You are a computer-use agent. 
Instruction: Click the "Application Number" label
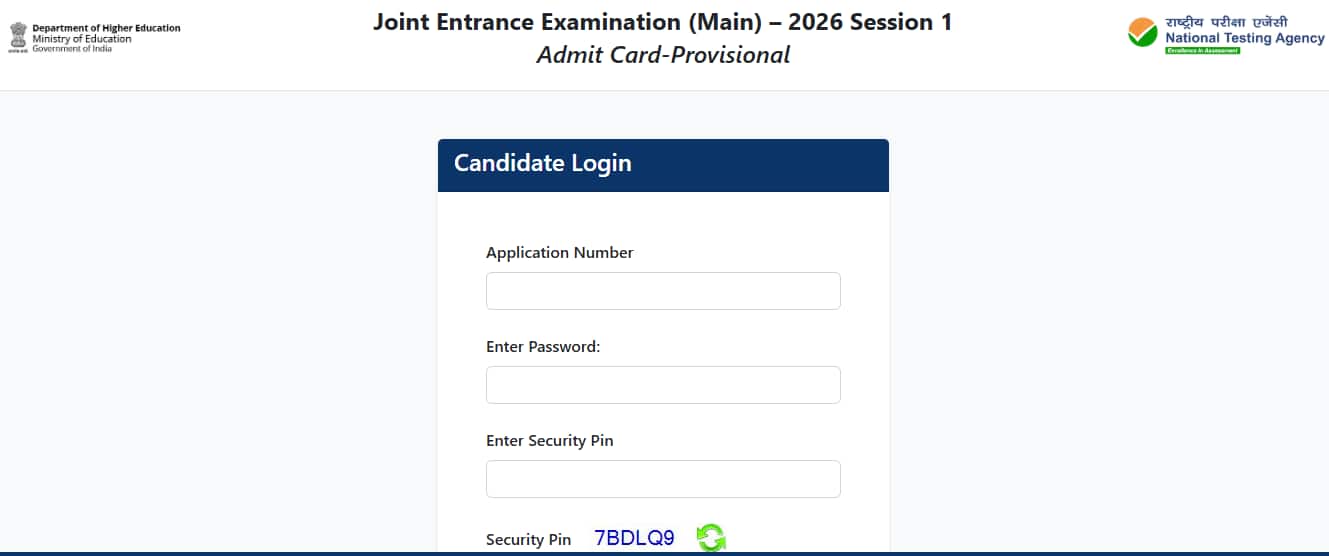(x=559, y=253)
